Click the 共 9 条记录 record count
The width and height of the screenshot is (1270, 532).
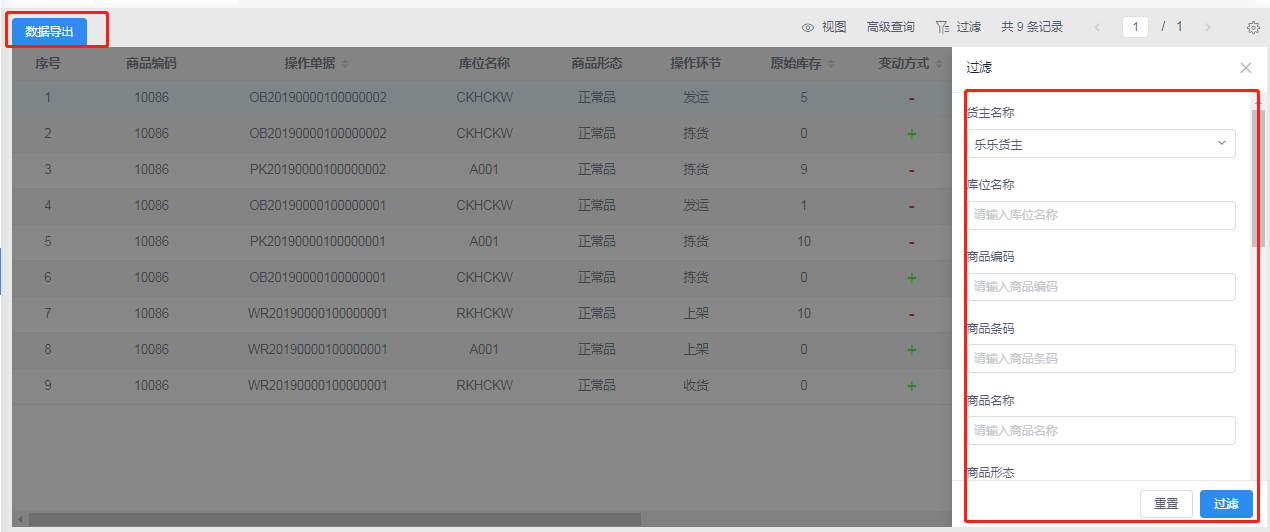[1032, 27]
